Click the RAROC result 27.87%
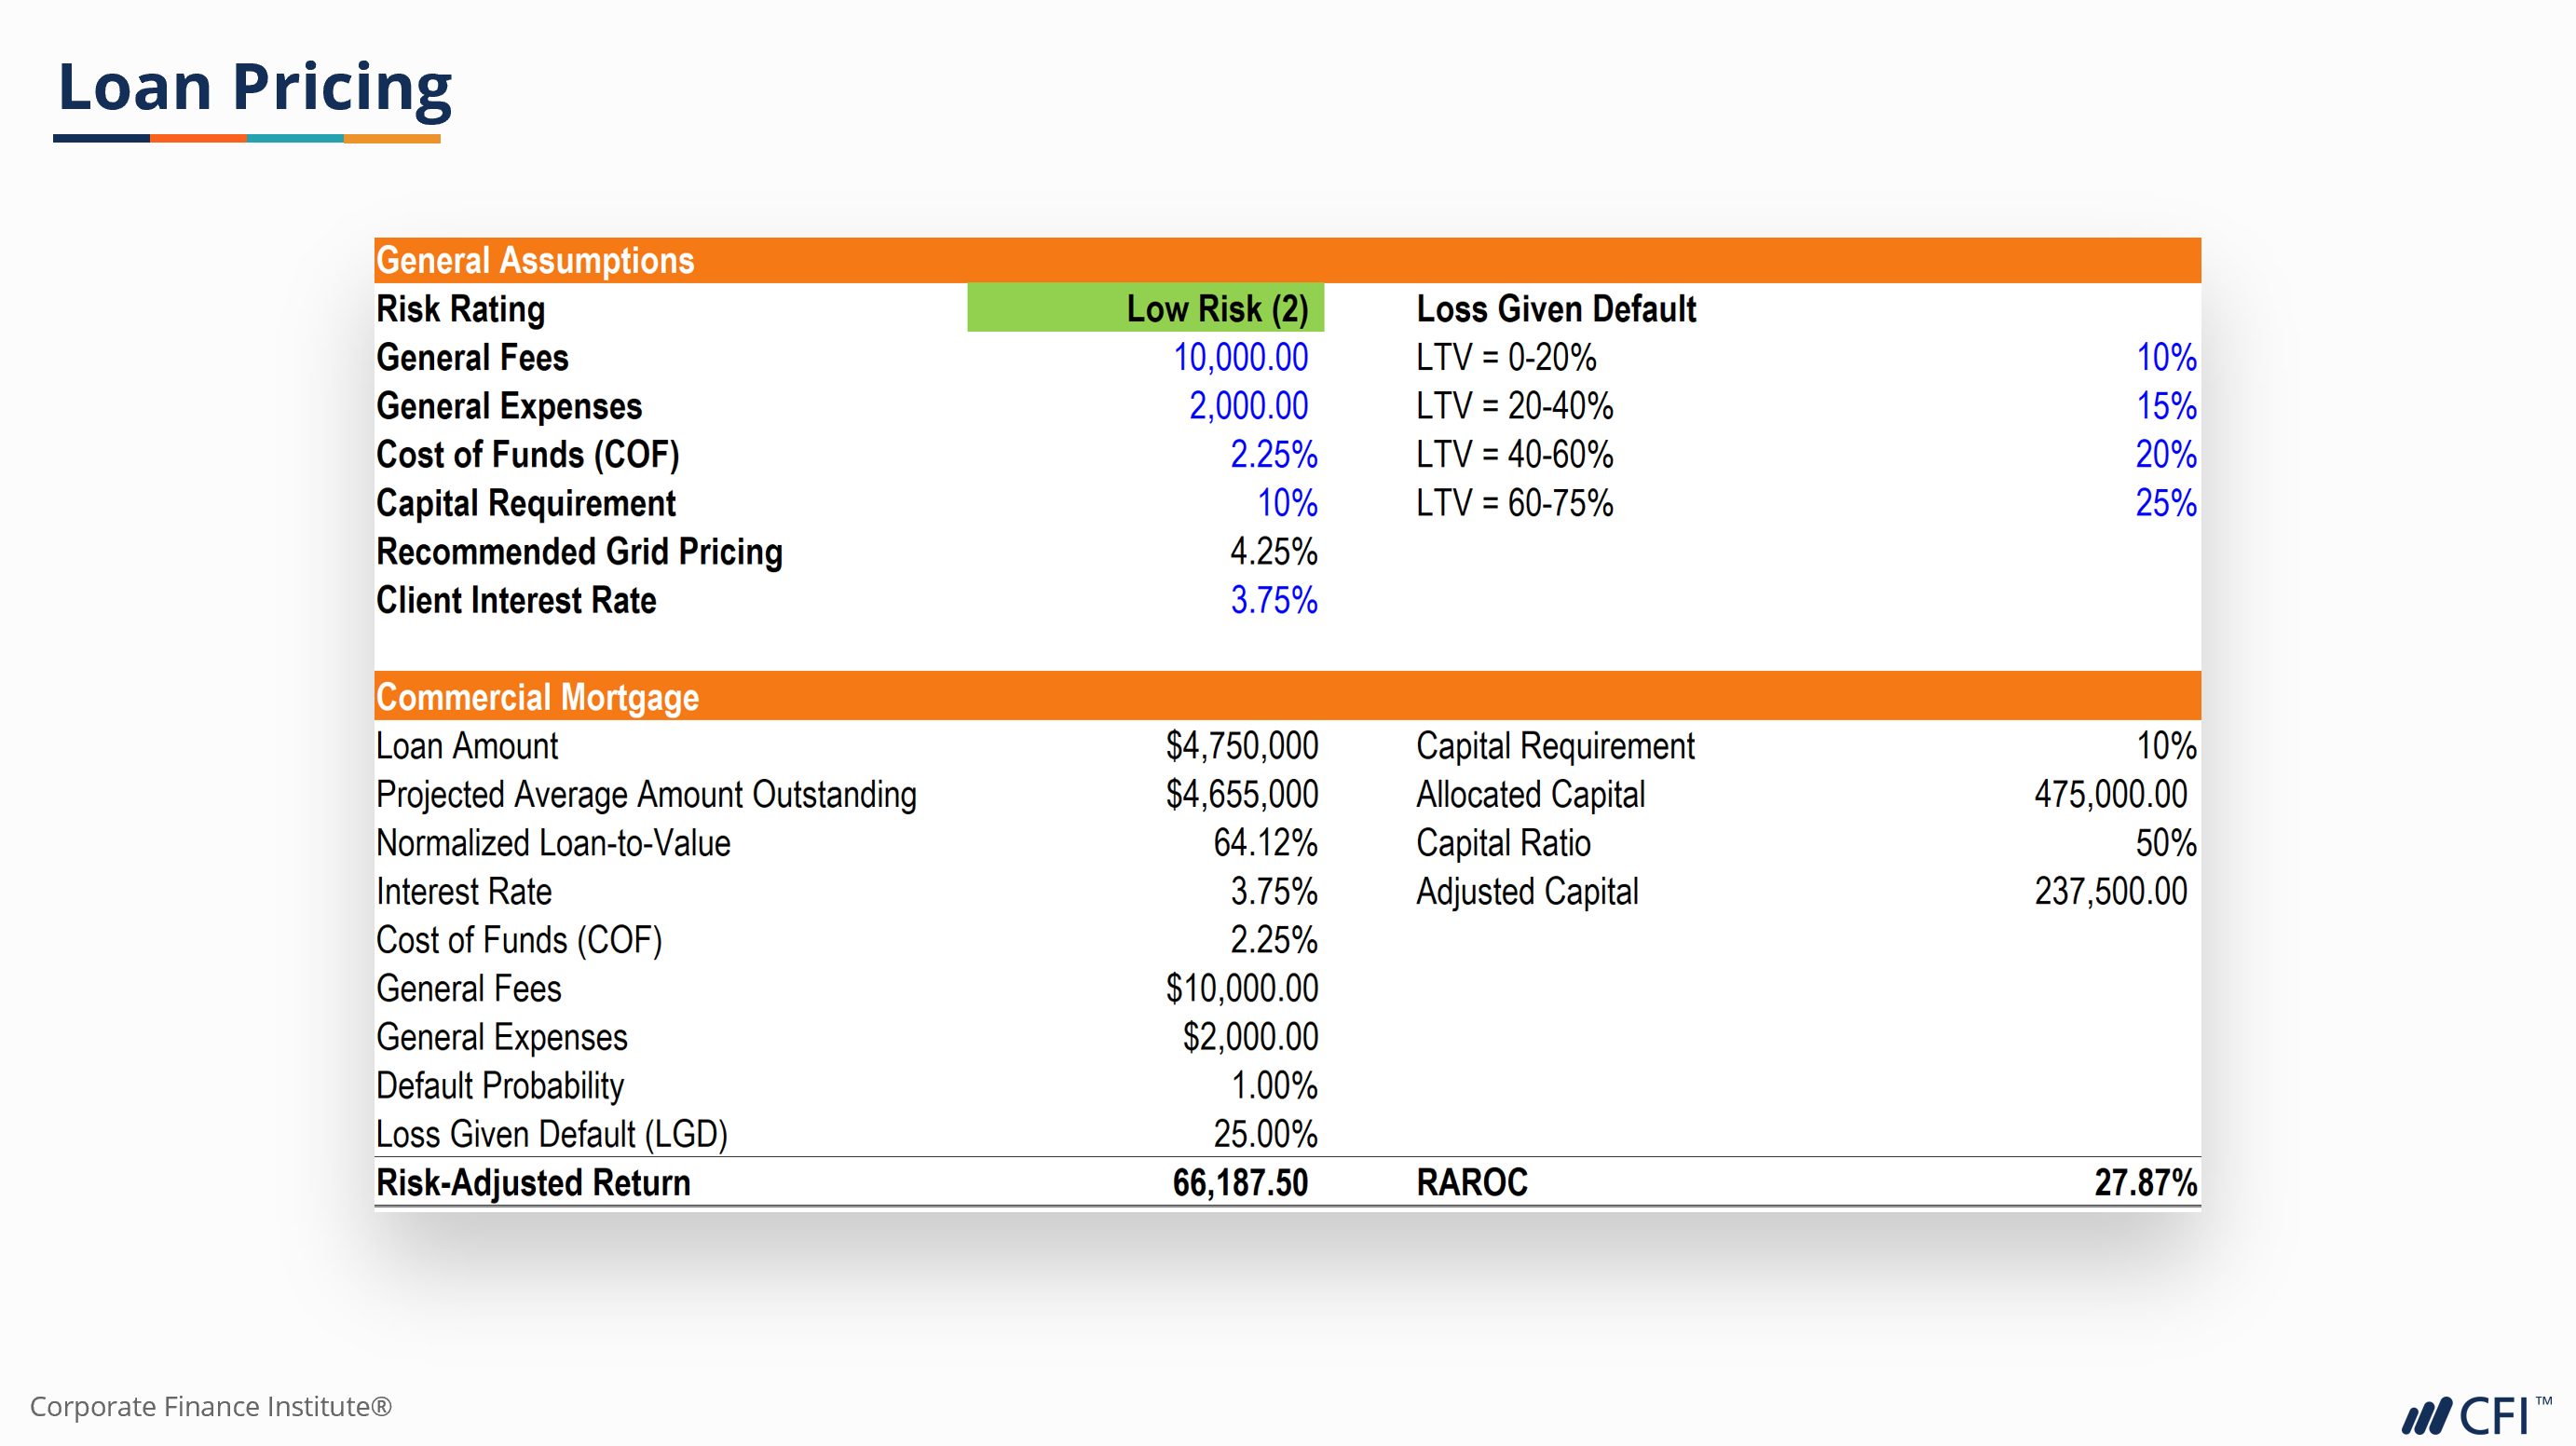 2145,1183
